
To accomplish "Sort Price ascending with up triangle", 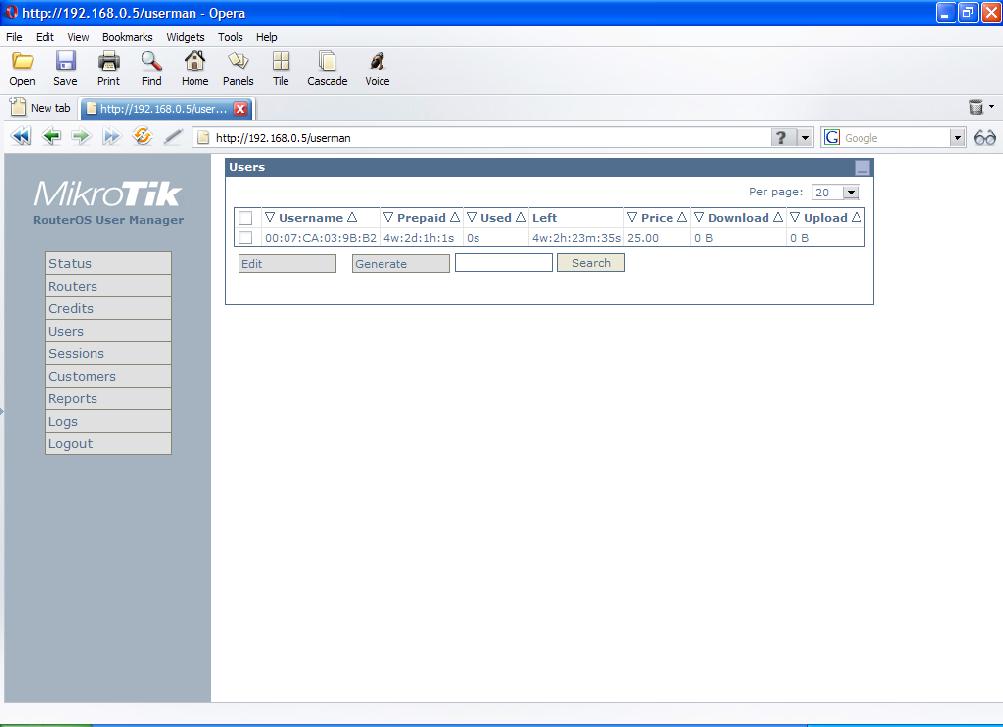I will click(x=682, y=217).
